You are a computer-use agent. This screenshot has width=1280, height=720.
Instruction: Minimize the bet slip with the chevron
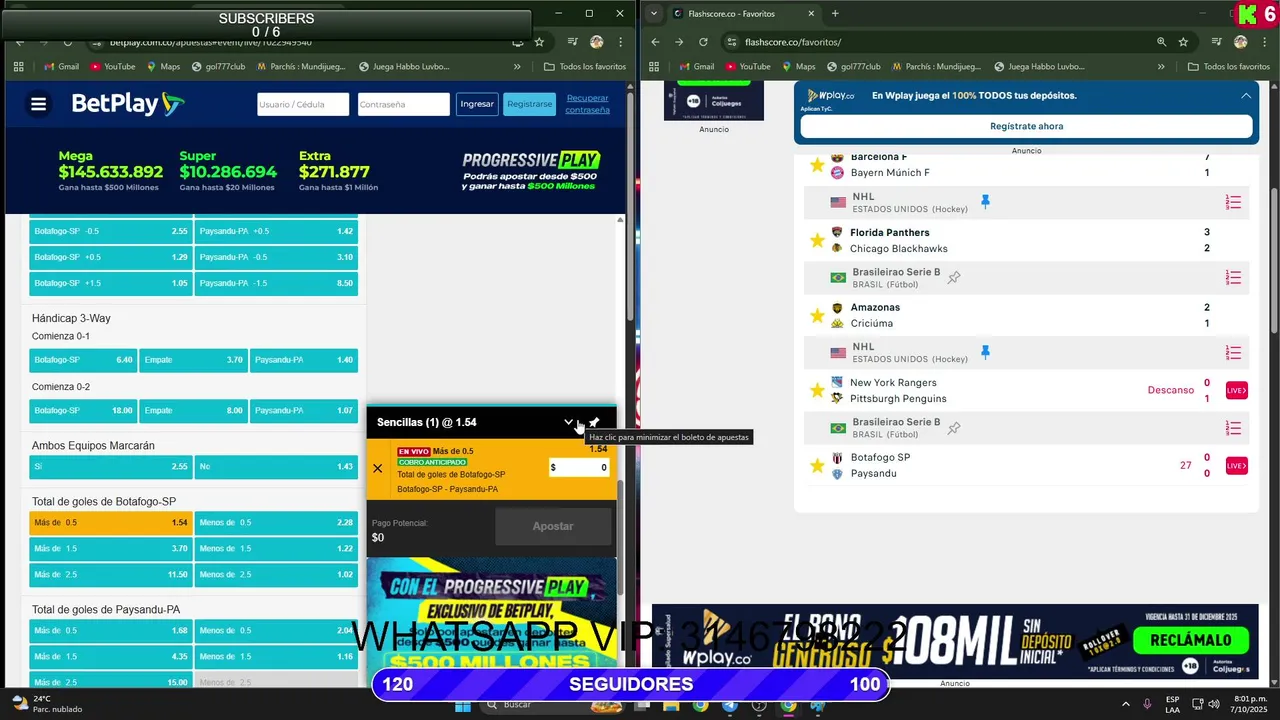point(568,422)
